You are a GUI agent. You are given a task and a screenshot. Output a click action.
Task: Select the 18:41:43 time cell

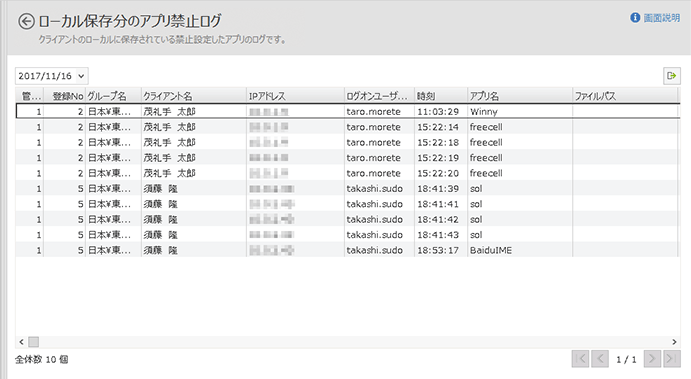[441, 235]
